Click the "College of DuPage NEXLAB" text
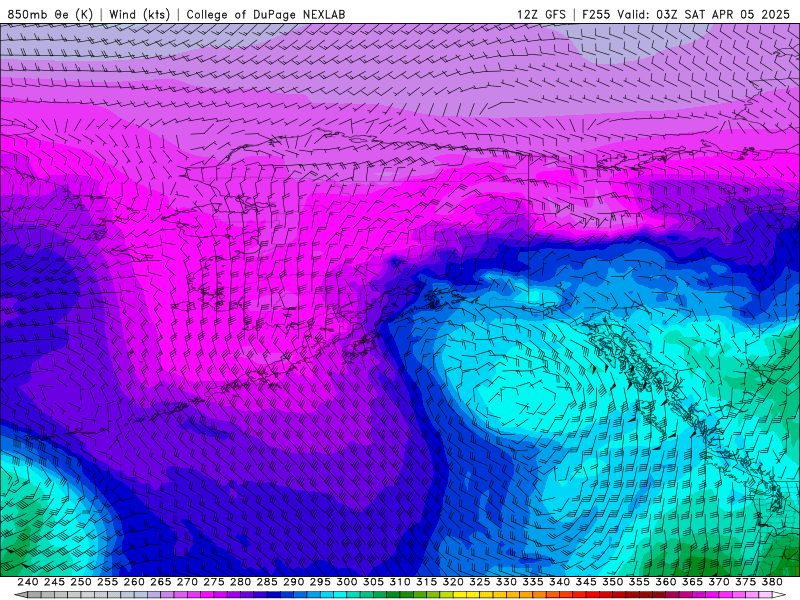Viewport: 800px width, 600px height. pos(266,14)
